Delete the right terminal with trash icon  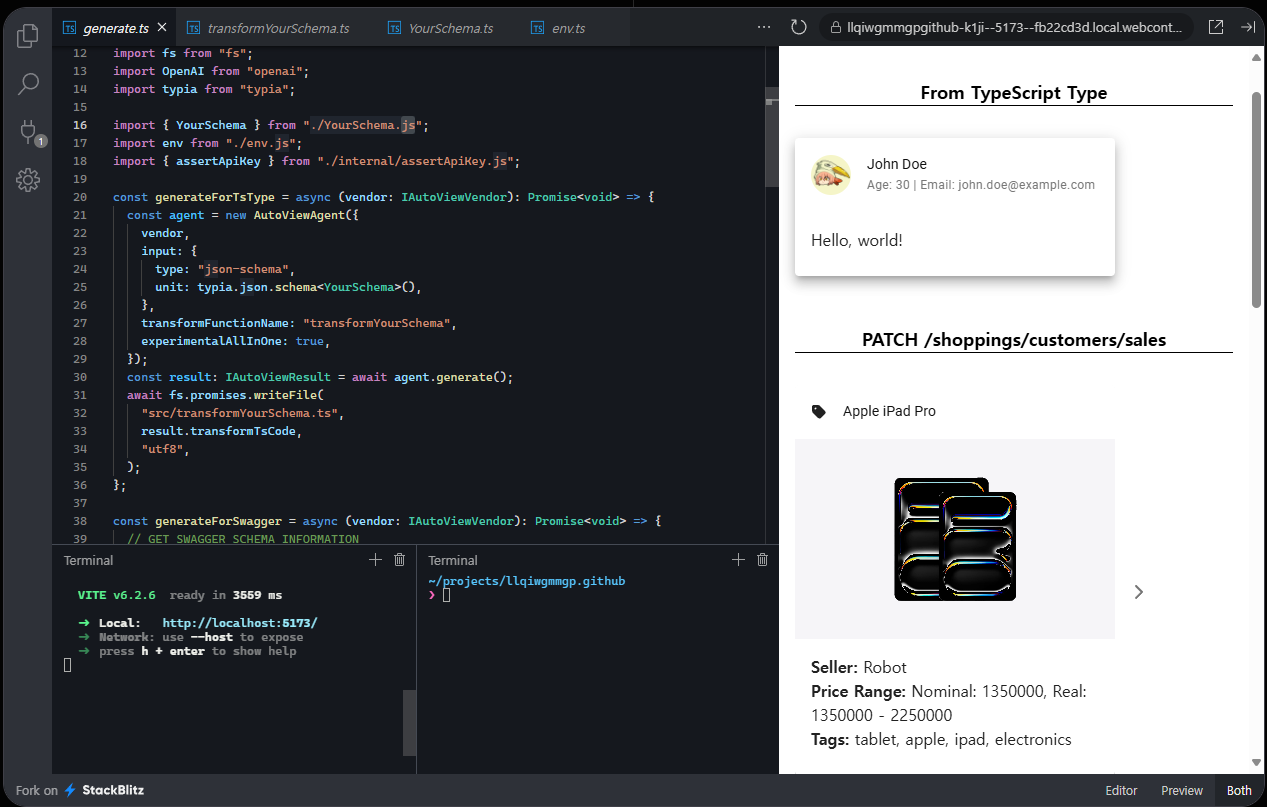coord(763,560)
